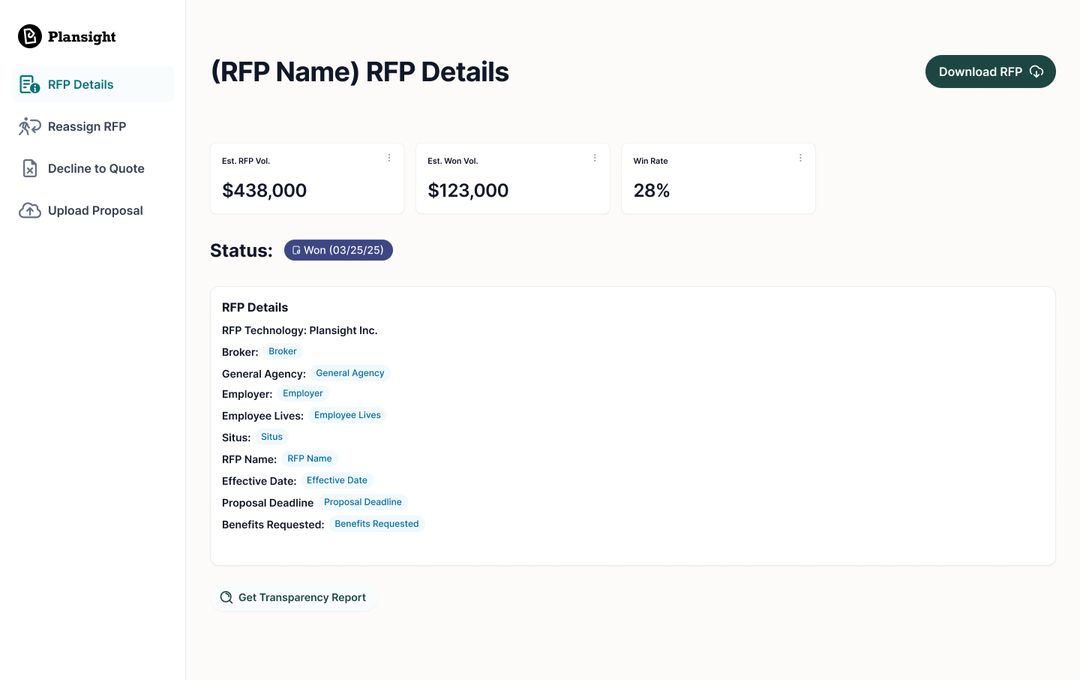Open the Win Rate card options menu

tap(800, 158)
